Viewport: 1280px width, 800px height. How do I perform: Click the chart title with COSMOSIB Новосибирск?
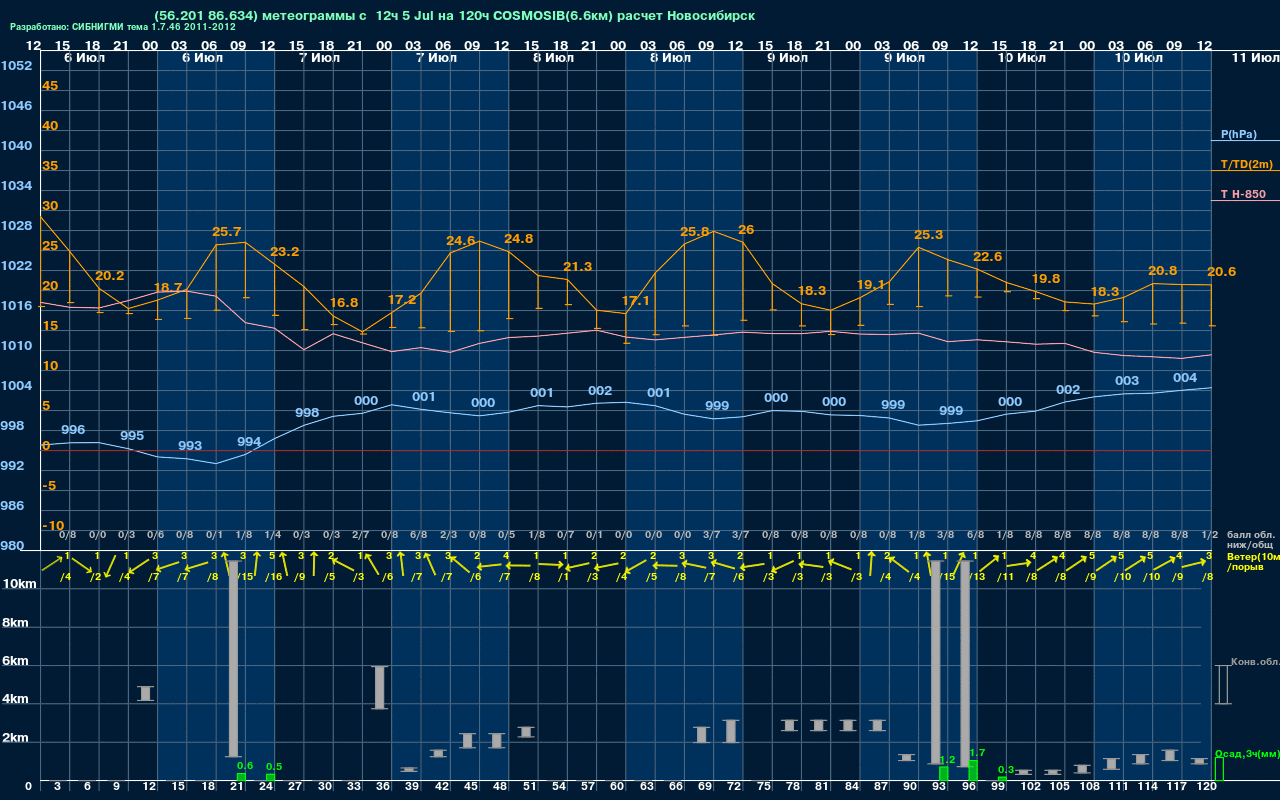click(455, 16)
